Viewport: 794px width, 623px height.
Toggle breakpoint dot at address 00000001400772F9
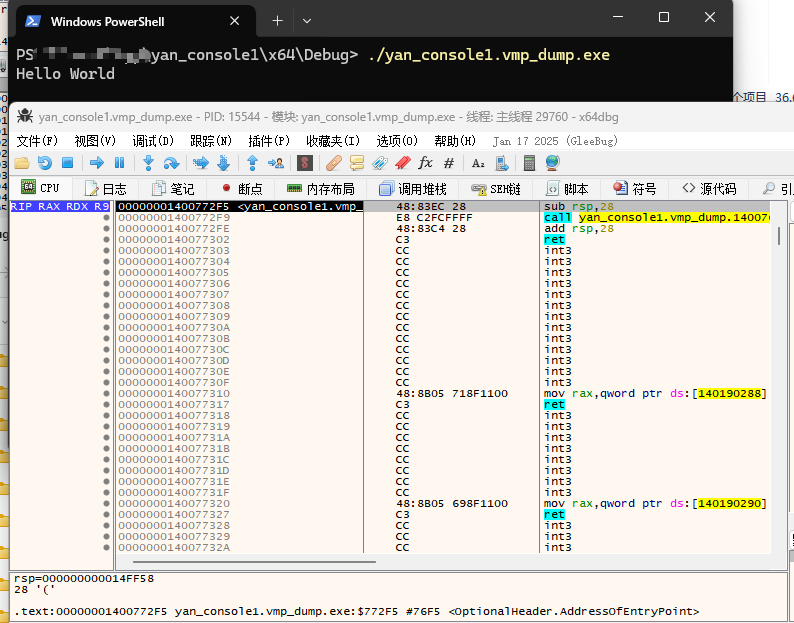tap(106, 217)
